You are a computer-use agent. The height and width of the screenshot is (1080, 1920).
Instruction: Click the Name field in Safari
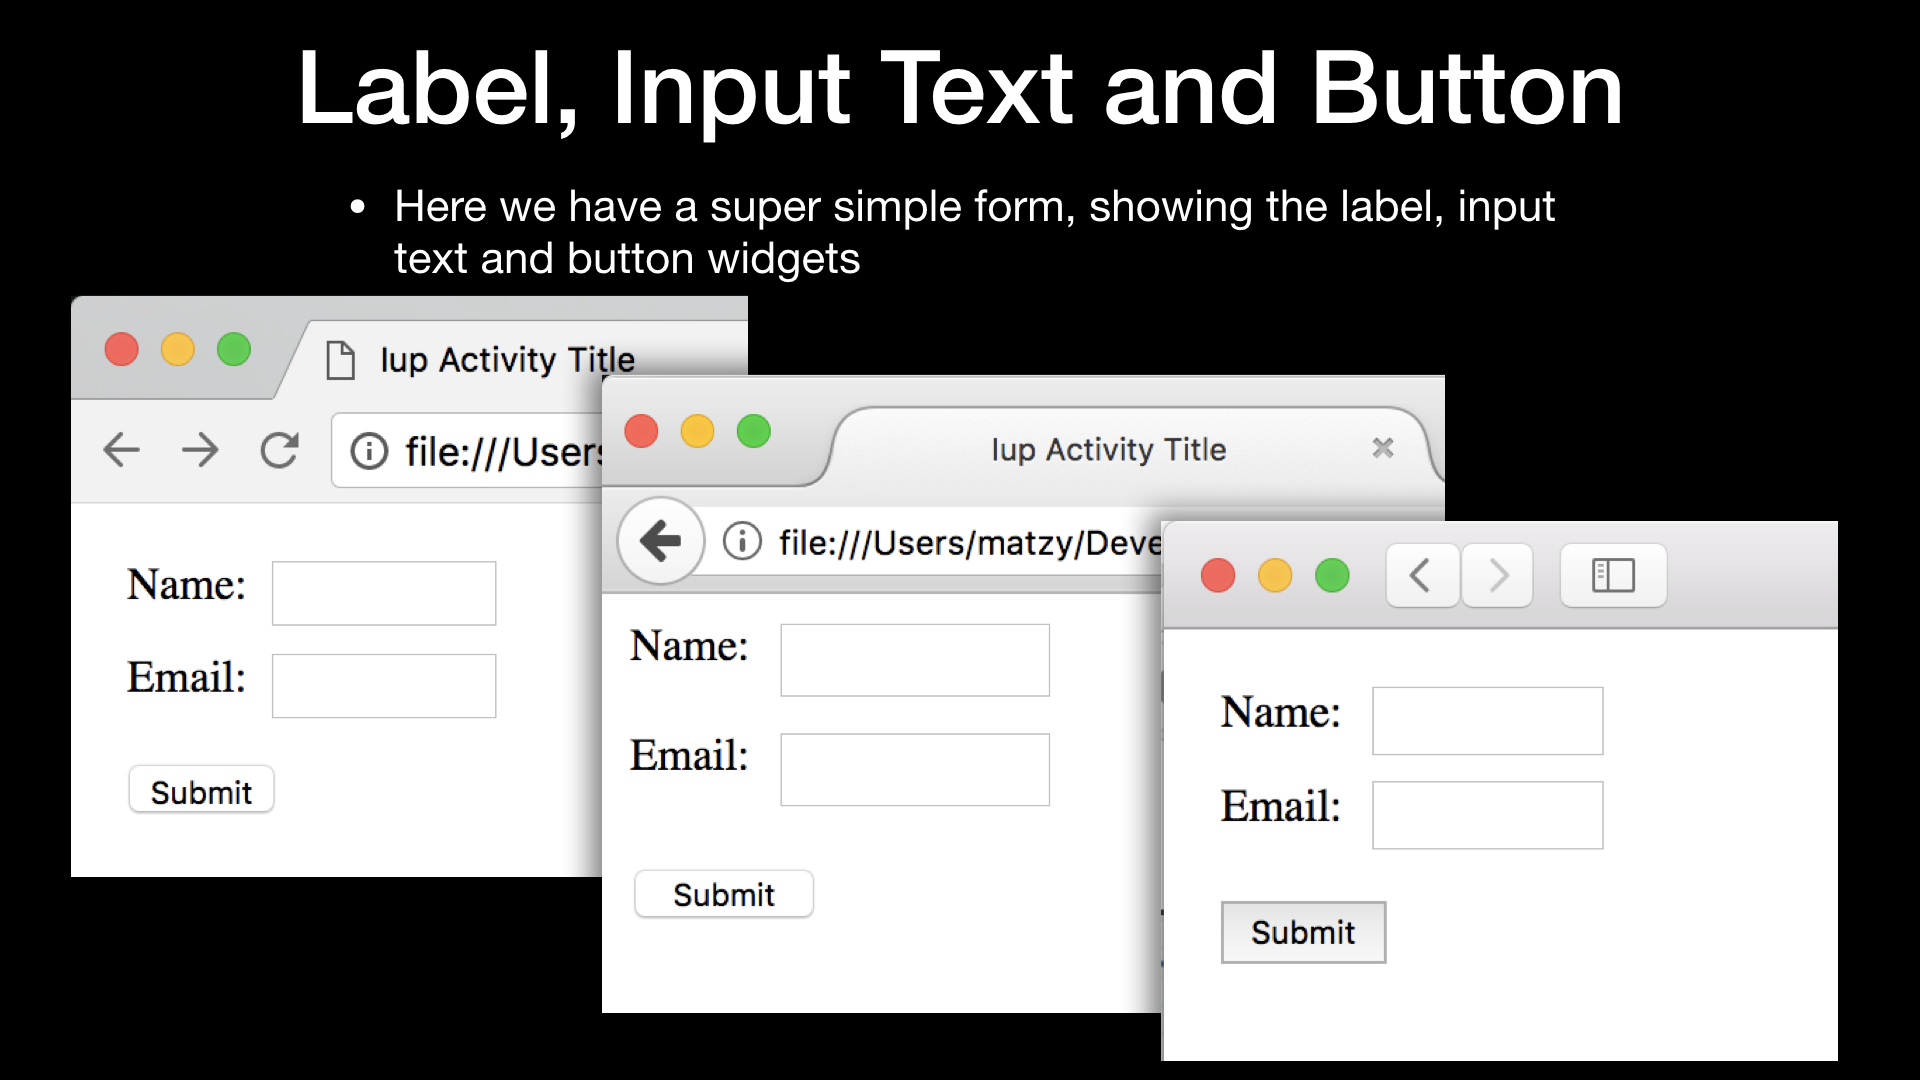[1487, 721]
